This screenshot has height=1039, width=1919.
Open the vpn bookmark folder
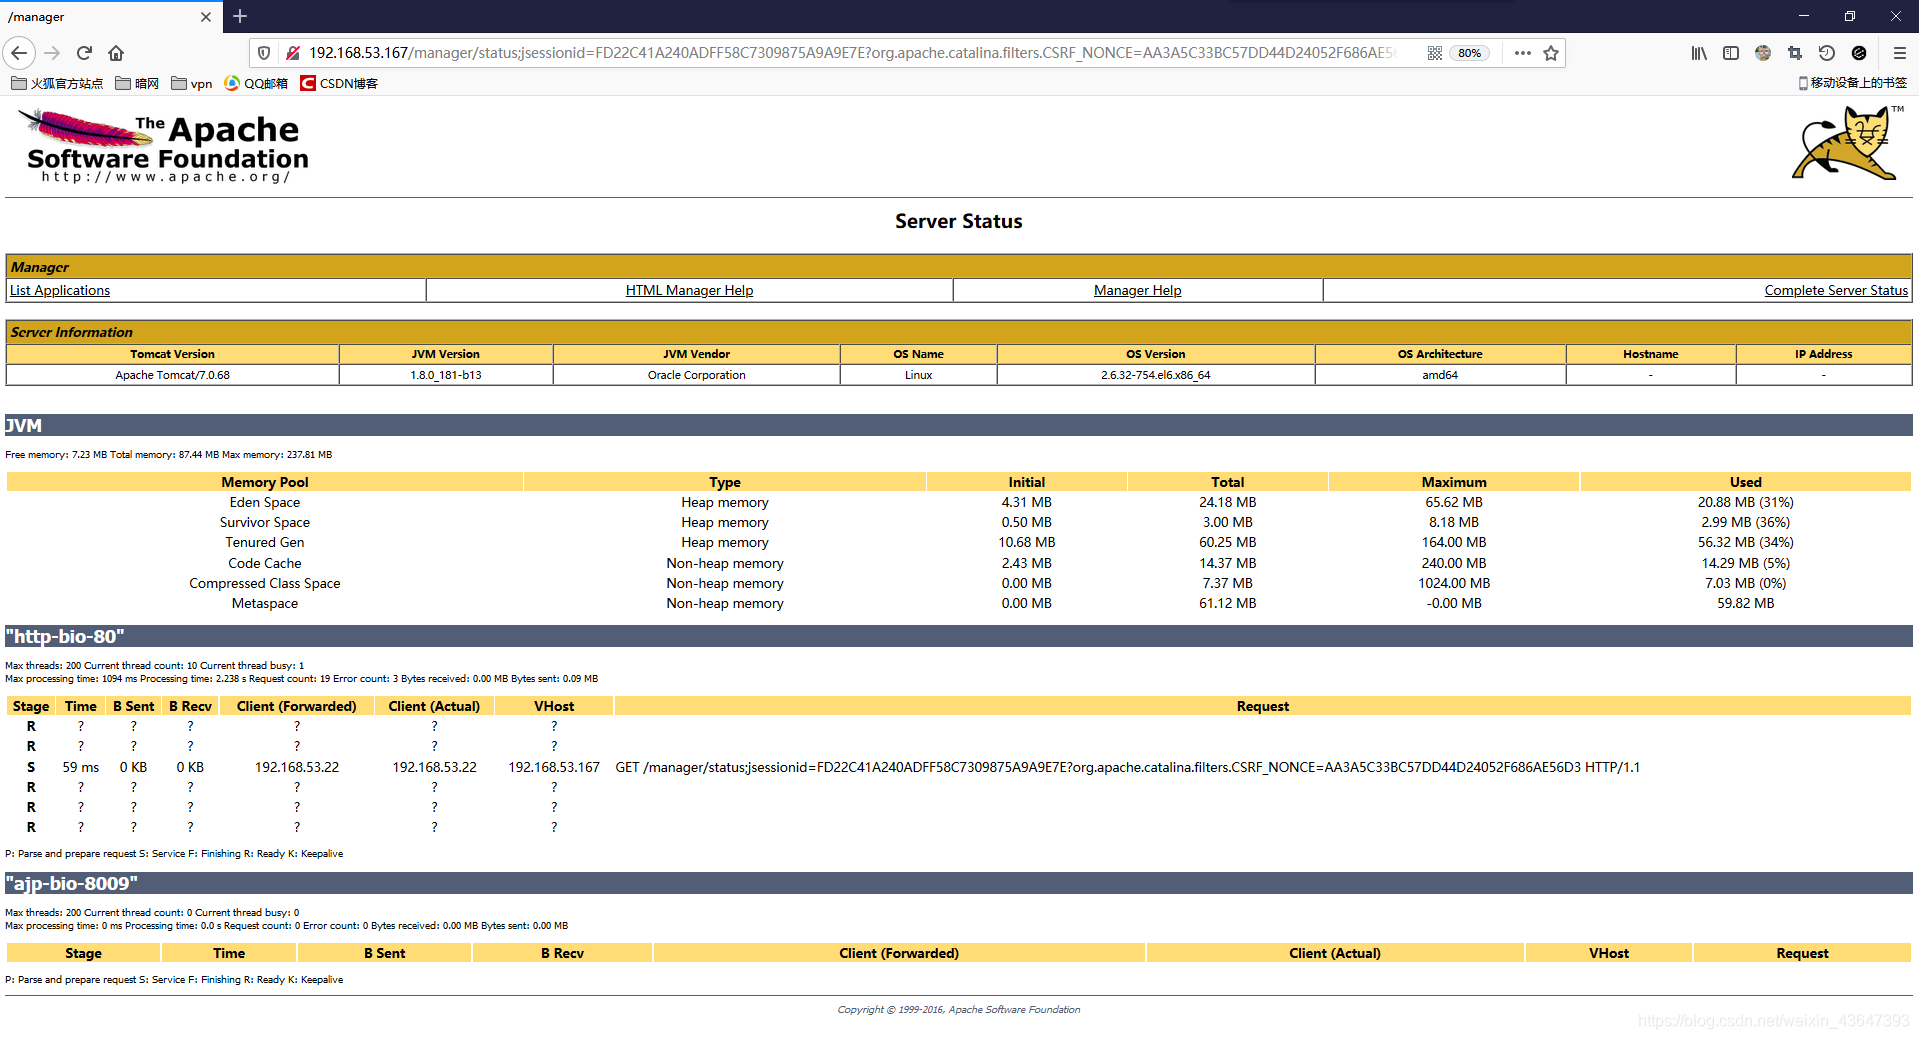click(192, 83)
